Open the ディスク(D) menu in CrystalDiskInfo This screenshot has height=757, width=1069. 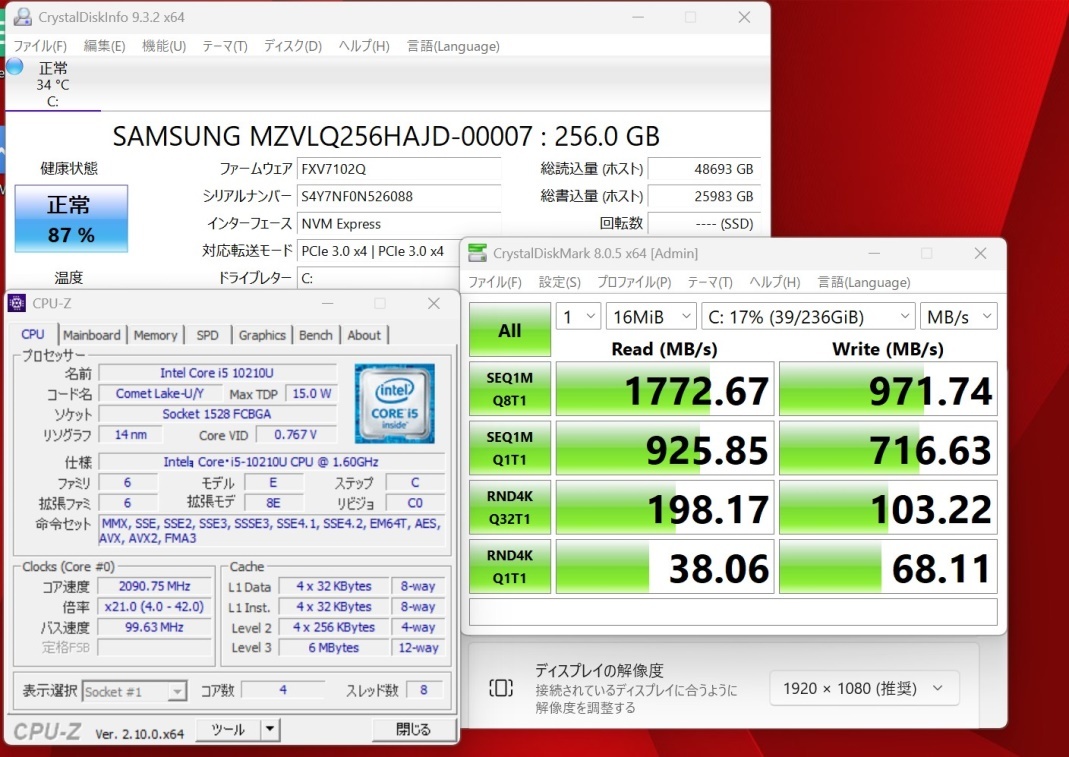(292, 46)
